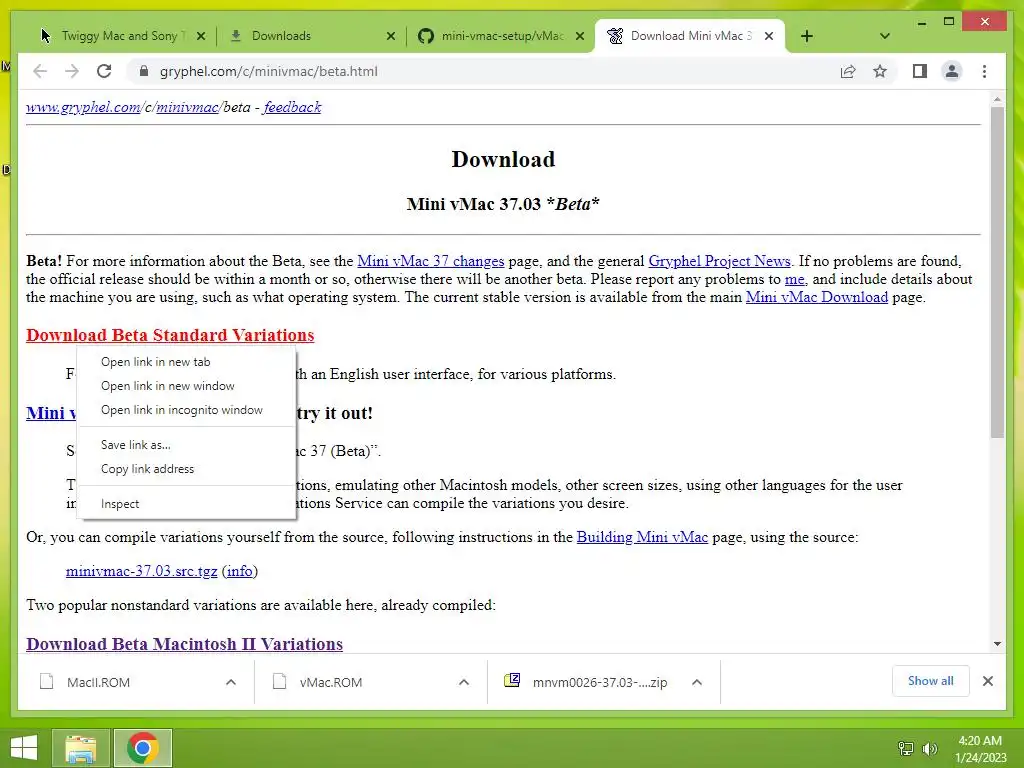
Task: Select the Download Mini vMac tab
Action: pyautogui.click(x=690, y=36)
